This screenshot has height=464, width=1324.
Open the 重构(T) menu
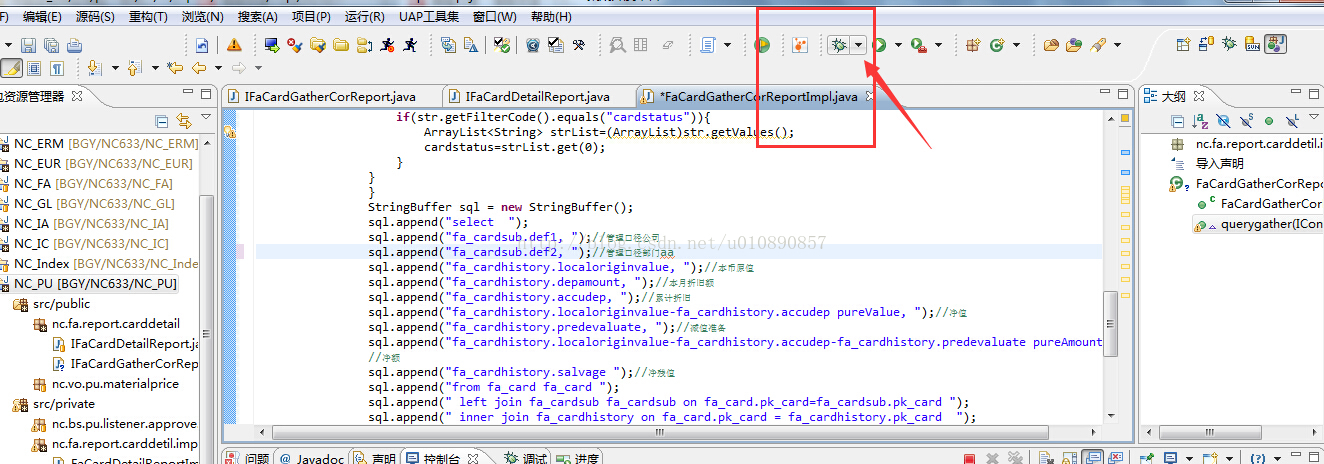click(149, 17)
